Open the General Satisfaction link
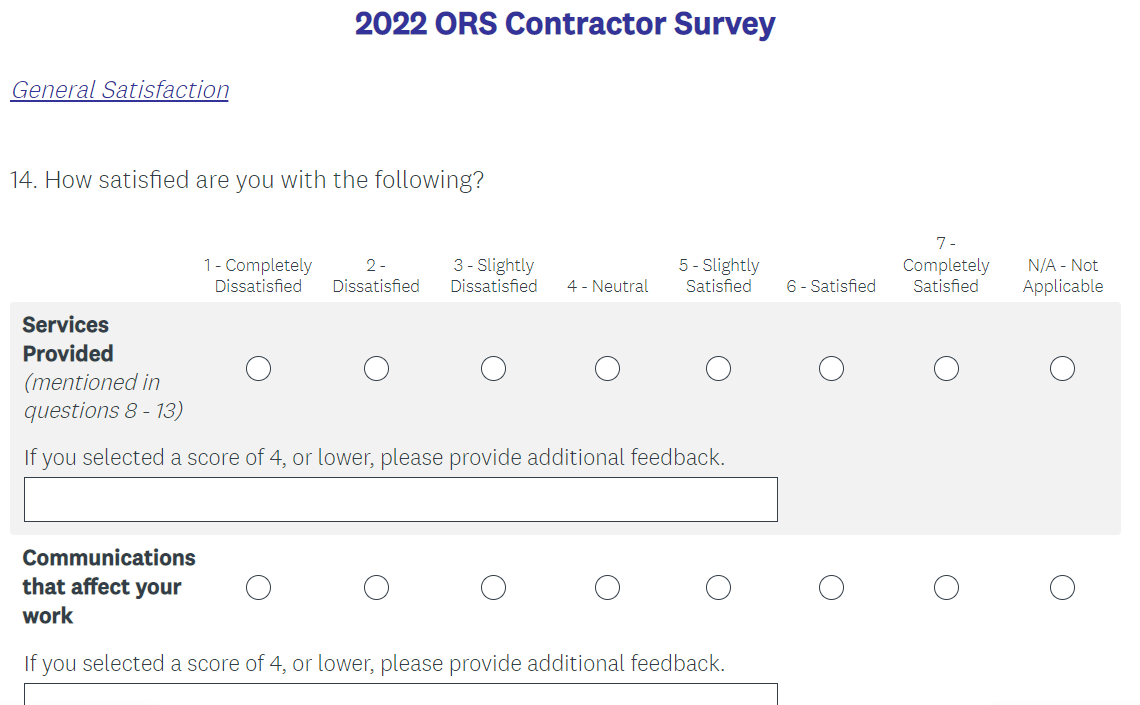This screenshot has width=1140, height=705. click(x=120, y=90)
